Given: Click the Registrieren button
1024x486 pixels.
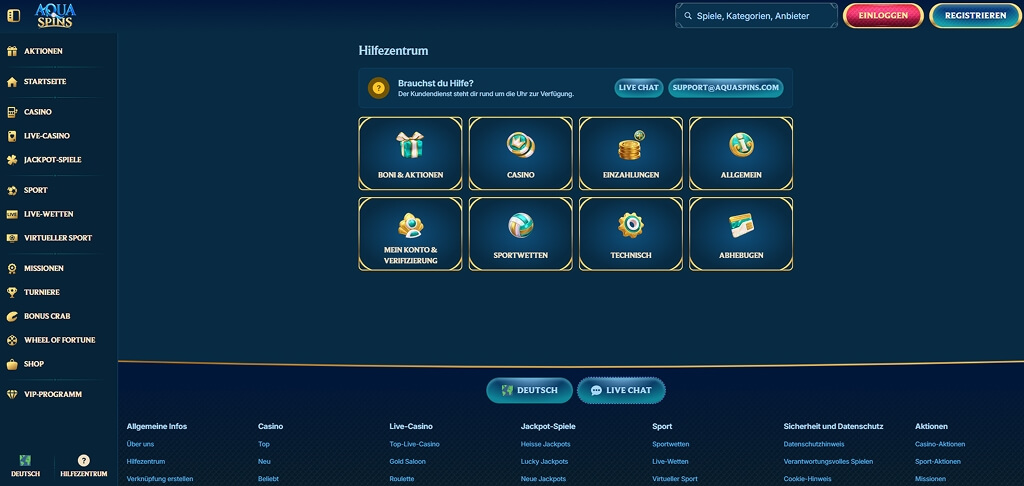Looking at the screenshot, I should tap(976, 16).
